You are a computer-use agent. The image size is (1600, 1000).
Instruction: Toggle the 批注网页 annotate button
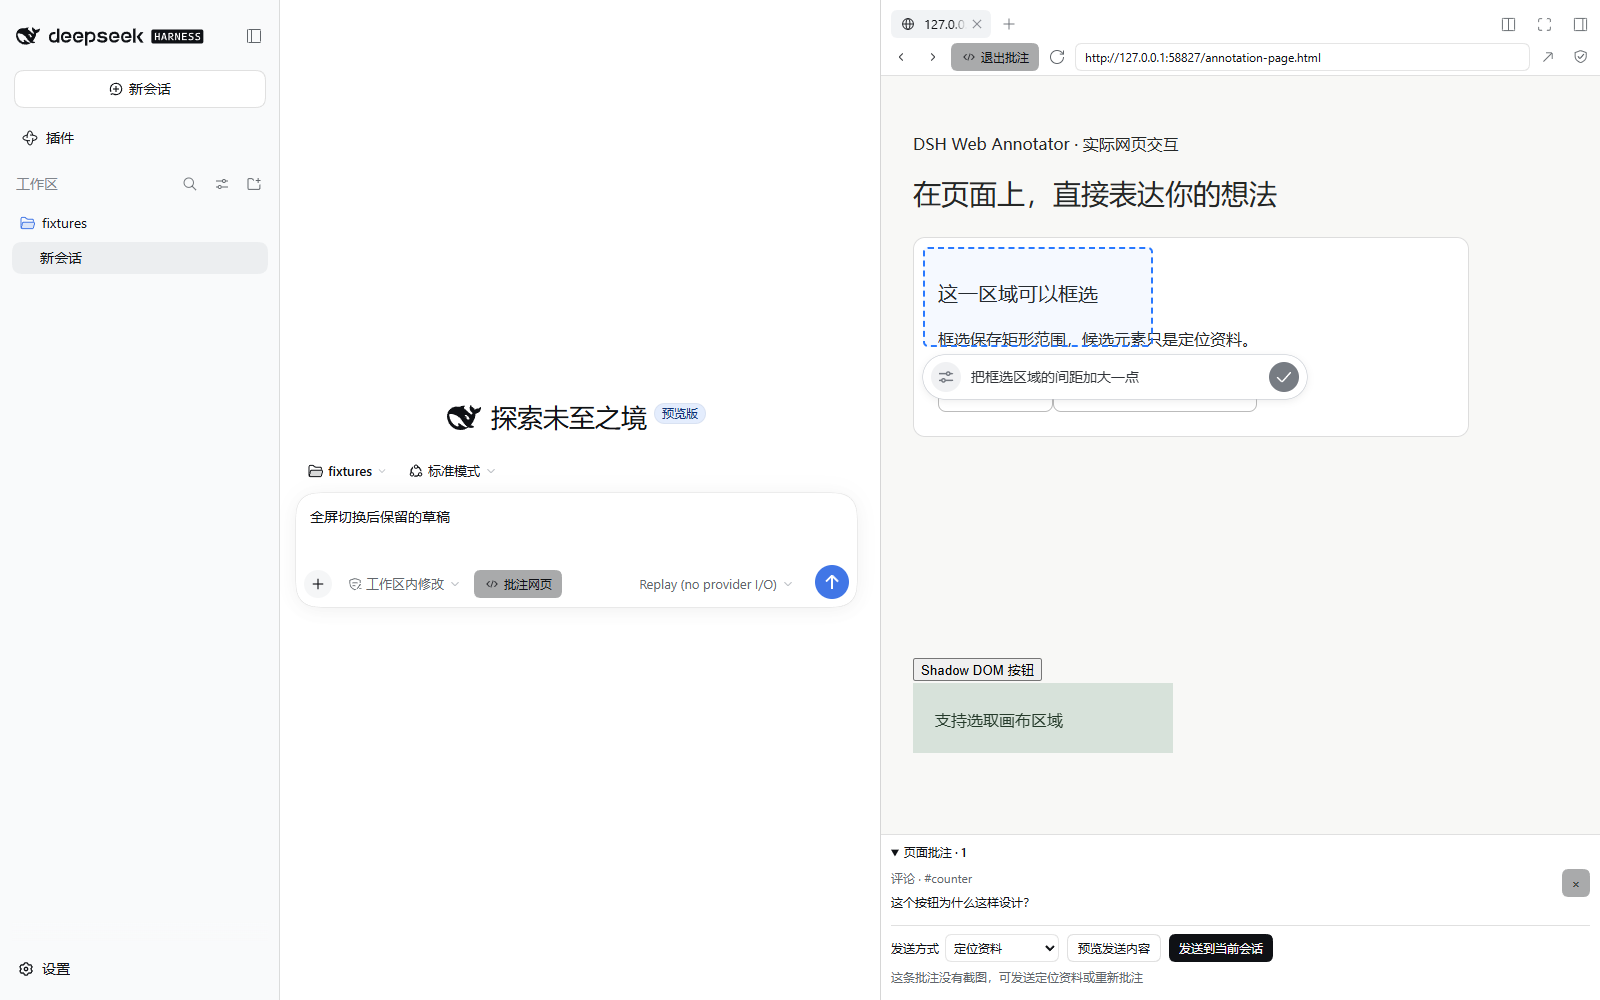click(x=518, y=584)
